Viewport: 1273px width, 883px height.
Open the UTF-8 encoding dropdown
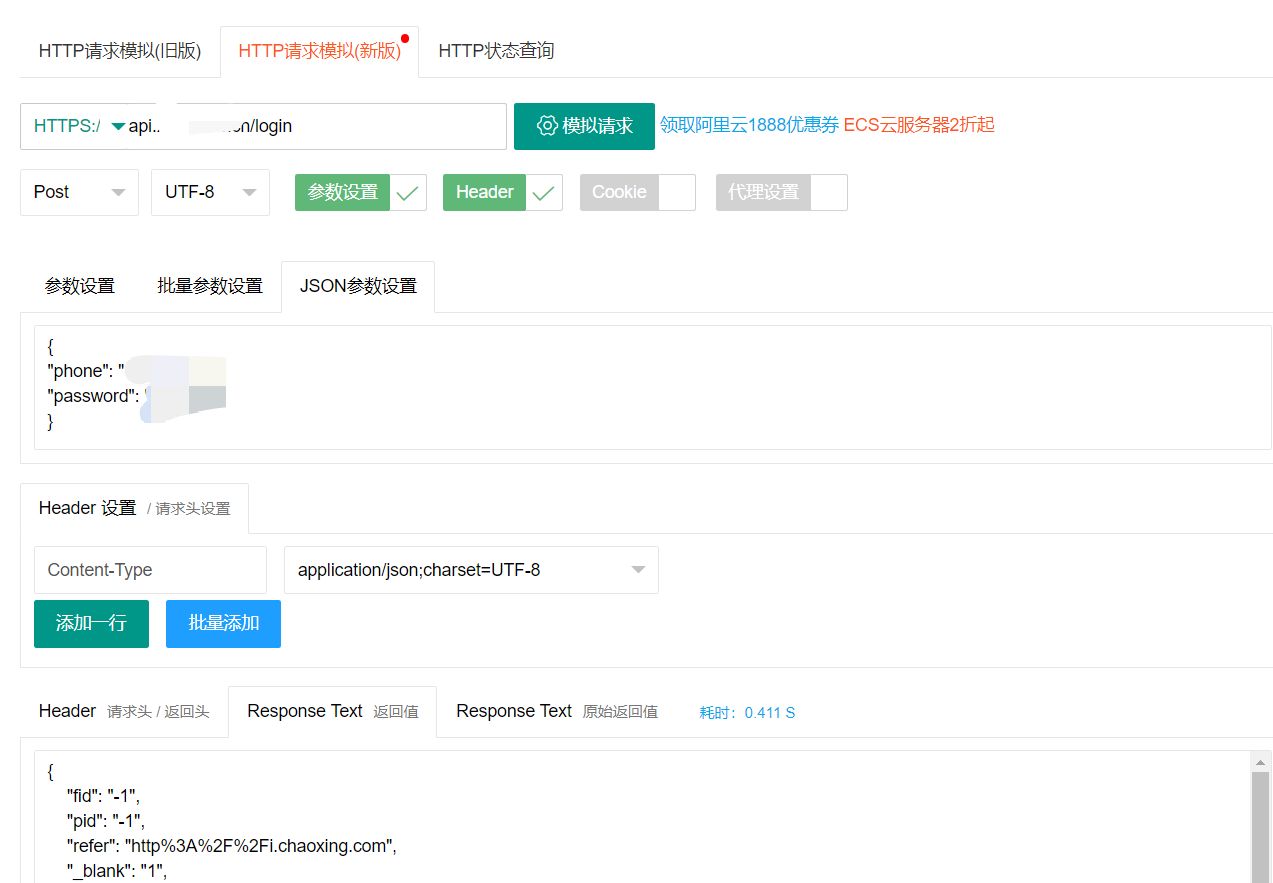tap(210, 192)
